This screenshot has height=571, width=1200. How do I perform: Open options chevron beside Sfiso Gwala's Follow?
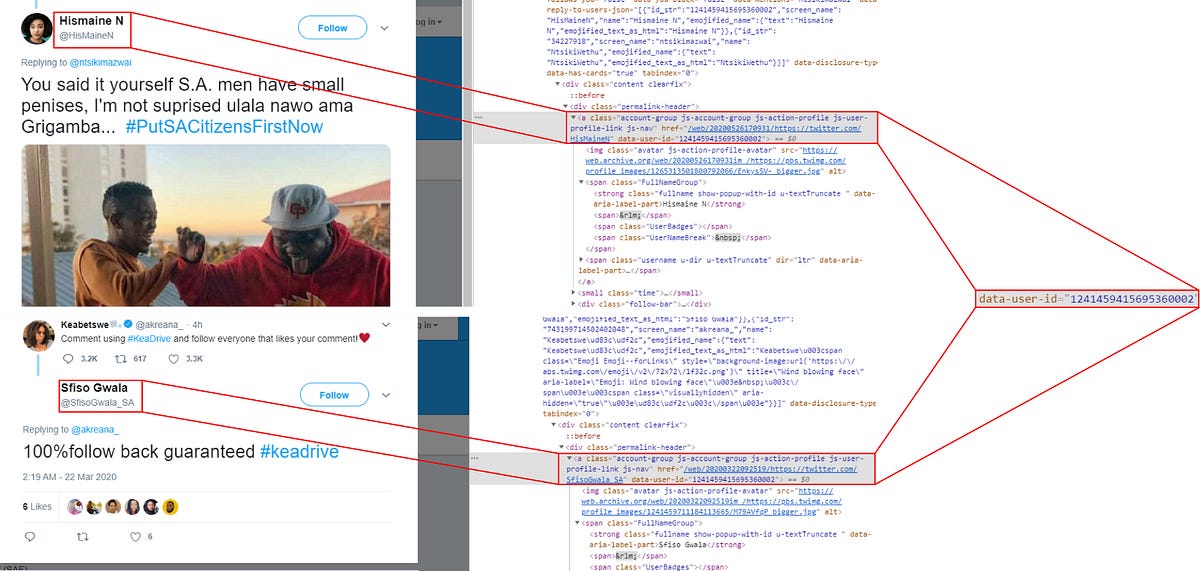click(385, 395)
